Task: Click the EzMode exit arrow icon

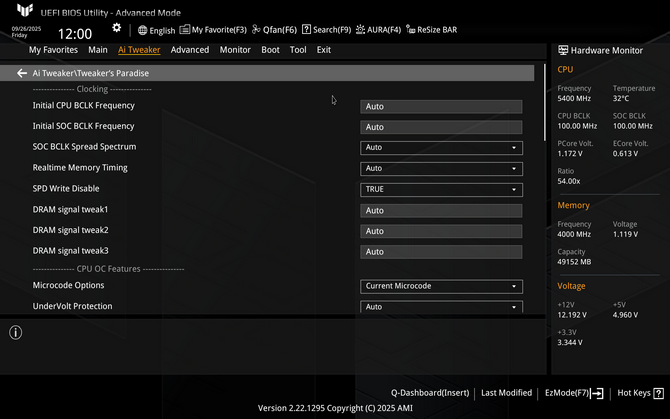Action: coord(597,393)
